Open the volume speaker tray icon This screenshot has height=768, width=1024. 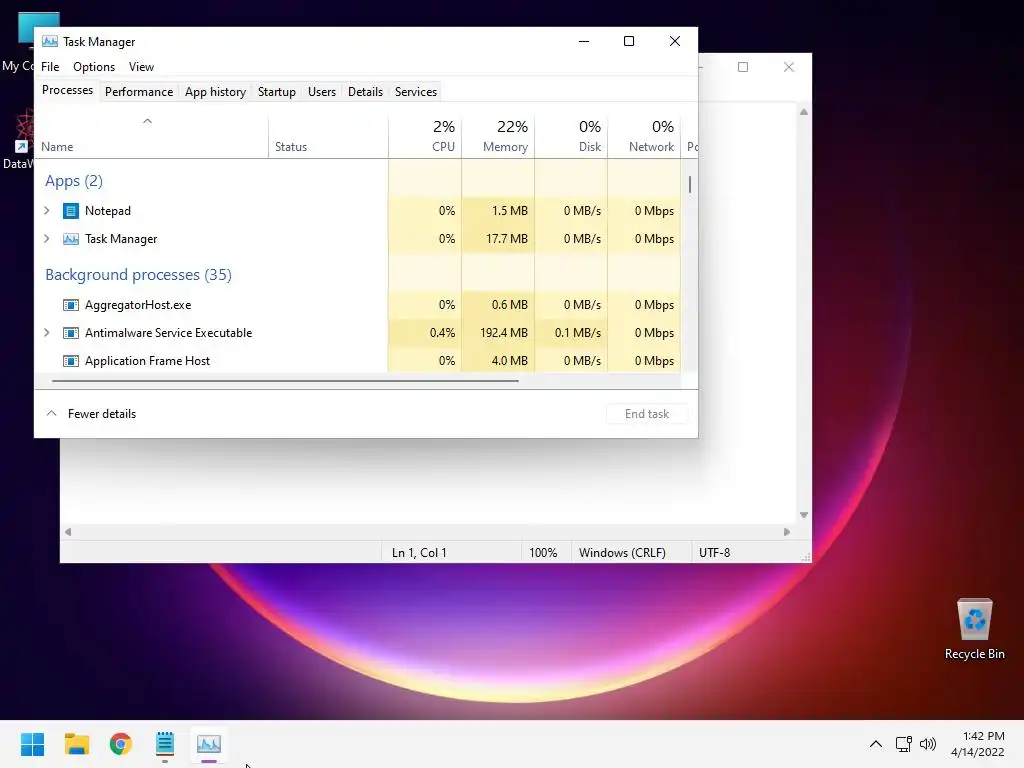point(928,744)
